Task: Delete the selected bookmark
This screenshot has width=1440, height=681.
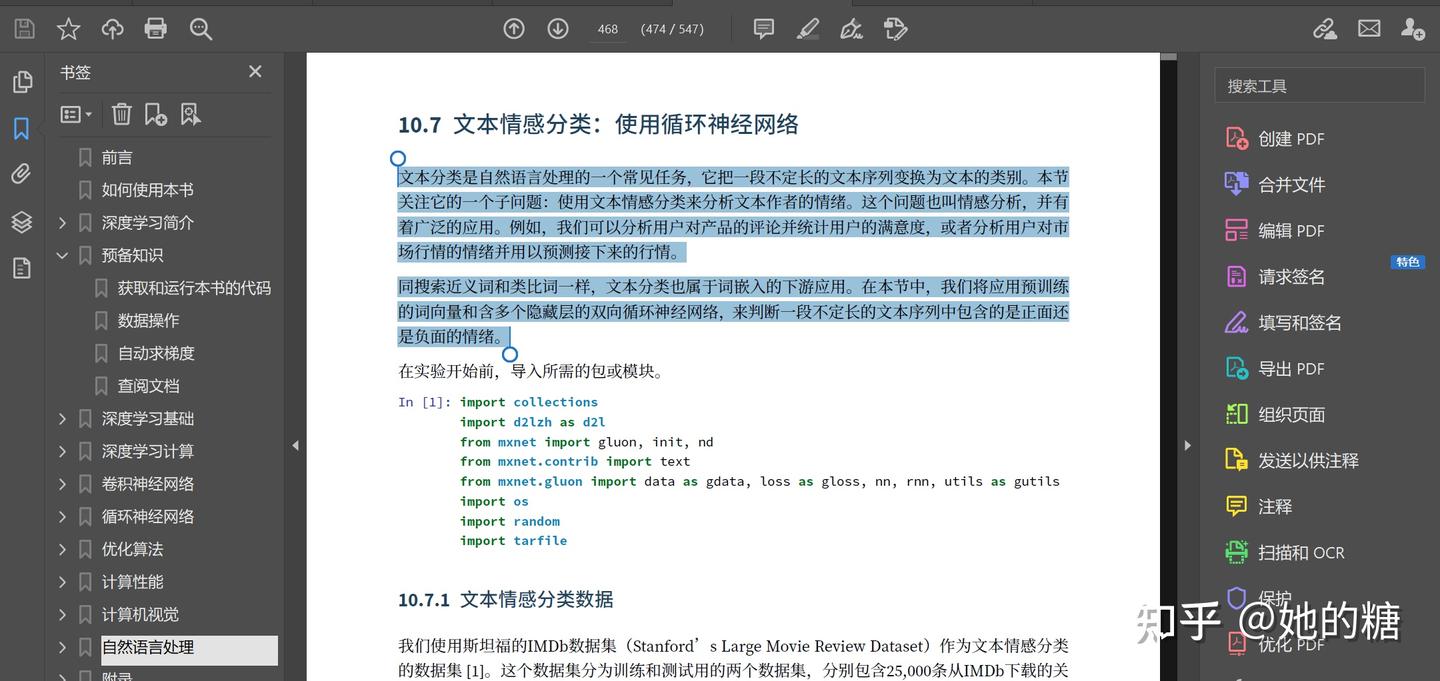Action: pyautogui.click(x=121, y=113)
